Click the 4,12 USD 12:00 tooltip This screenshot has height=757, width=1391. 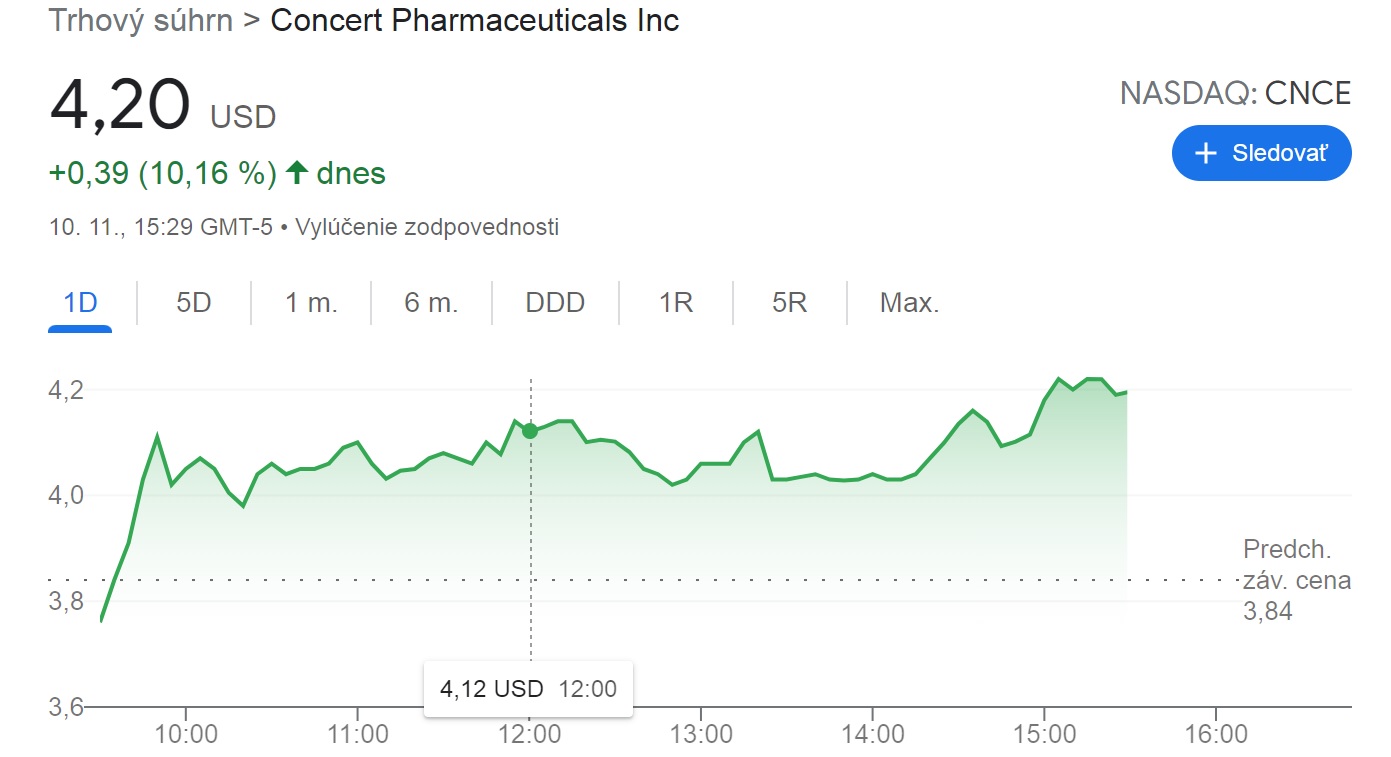coord(528,688)
